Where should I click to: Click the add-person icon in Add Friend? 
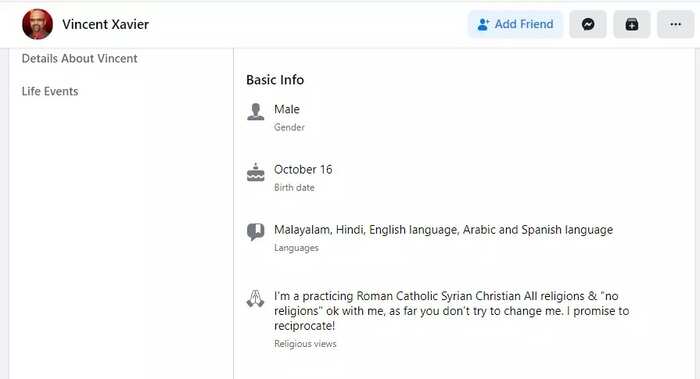pyautogui.click(x=483, y=24)
